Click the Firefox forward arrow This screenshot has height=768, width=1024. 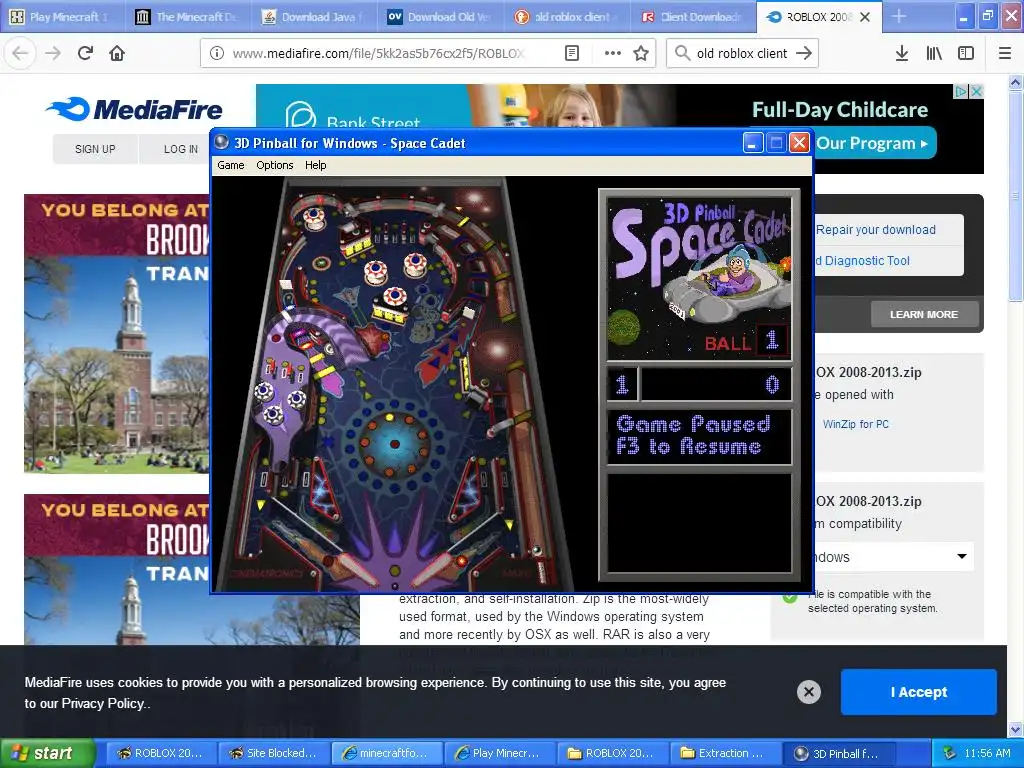click(53, 53)
